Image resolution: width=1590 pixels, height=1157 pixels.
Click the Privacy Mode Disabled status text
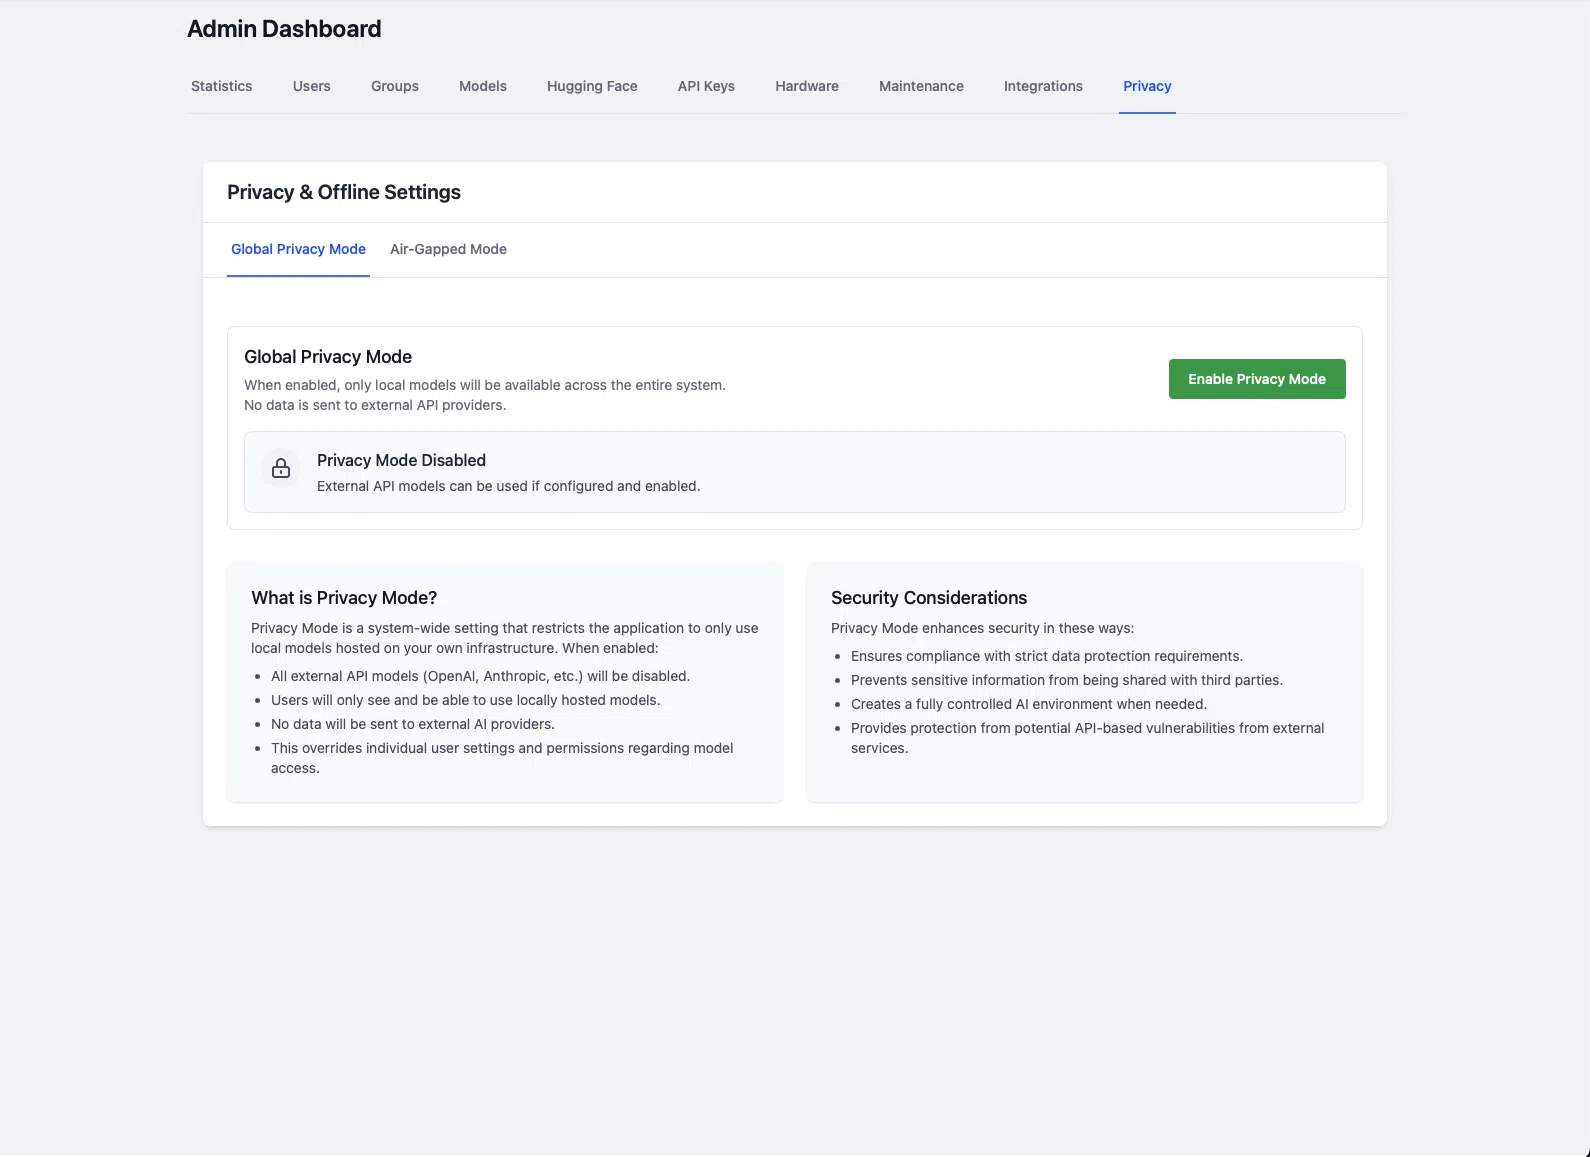[x=401, y=460]
